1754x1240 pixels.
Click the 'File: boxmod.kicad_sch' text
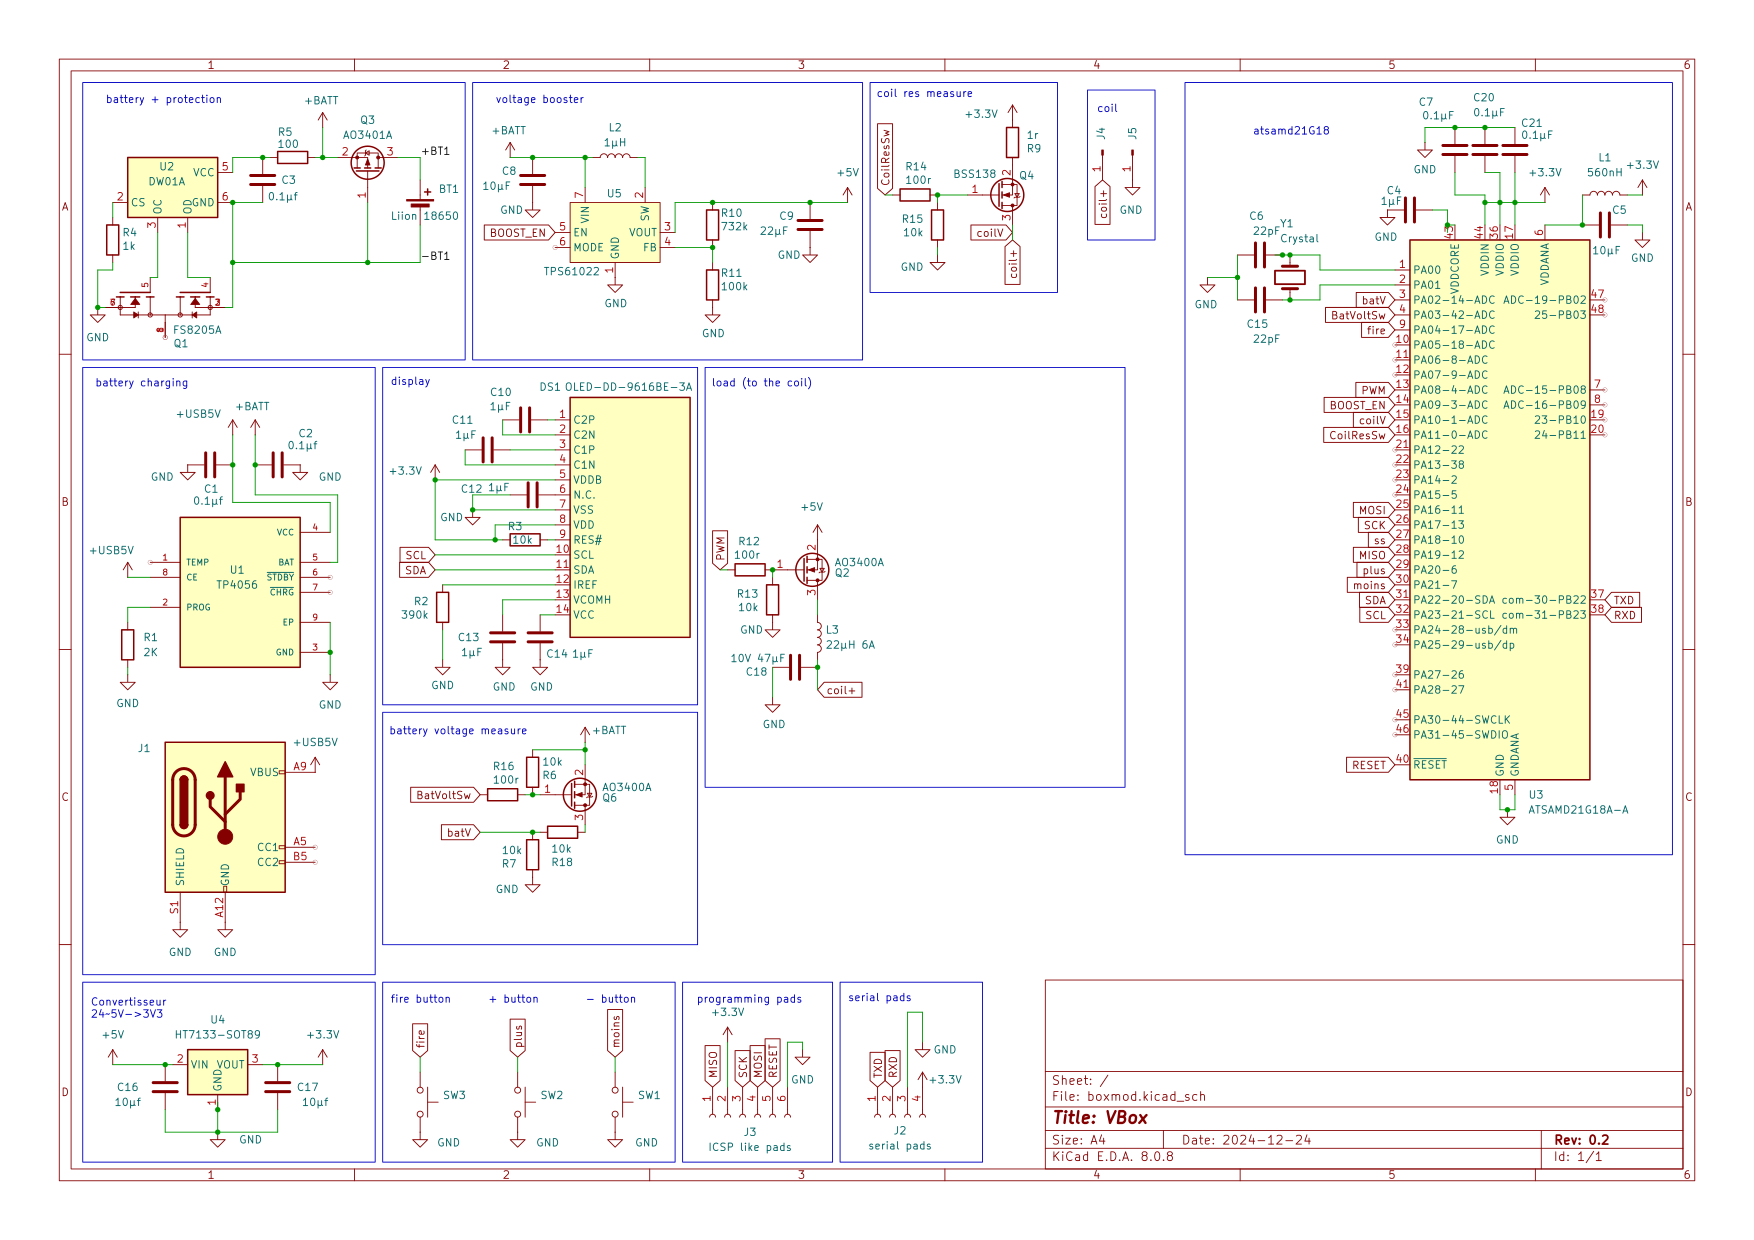click(1129, 1097)
